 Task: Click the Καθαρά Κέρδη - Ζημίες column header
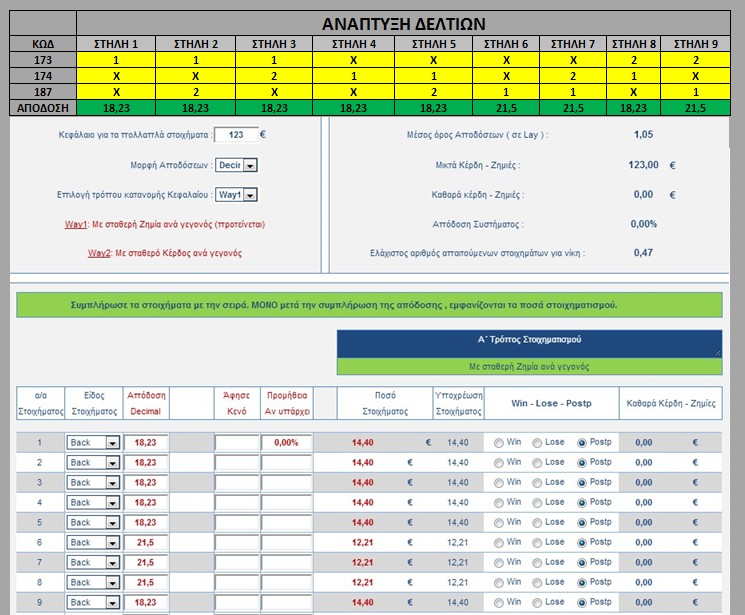coord(671,404)
